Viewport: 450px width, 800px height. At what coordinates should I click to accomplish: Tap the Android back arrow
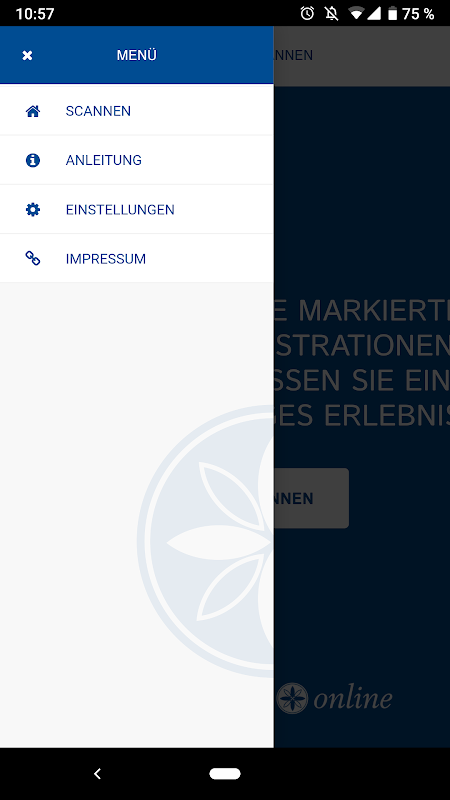pos(97,774)
